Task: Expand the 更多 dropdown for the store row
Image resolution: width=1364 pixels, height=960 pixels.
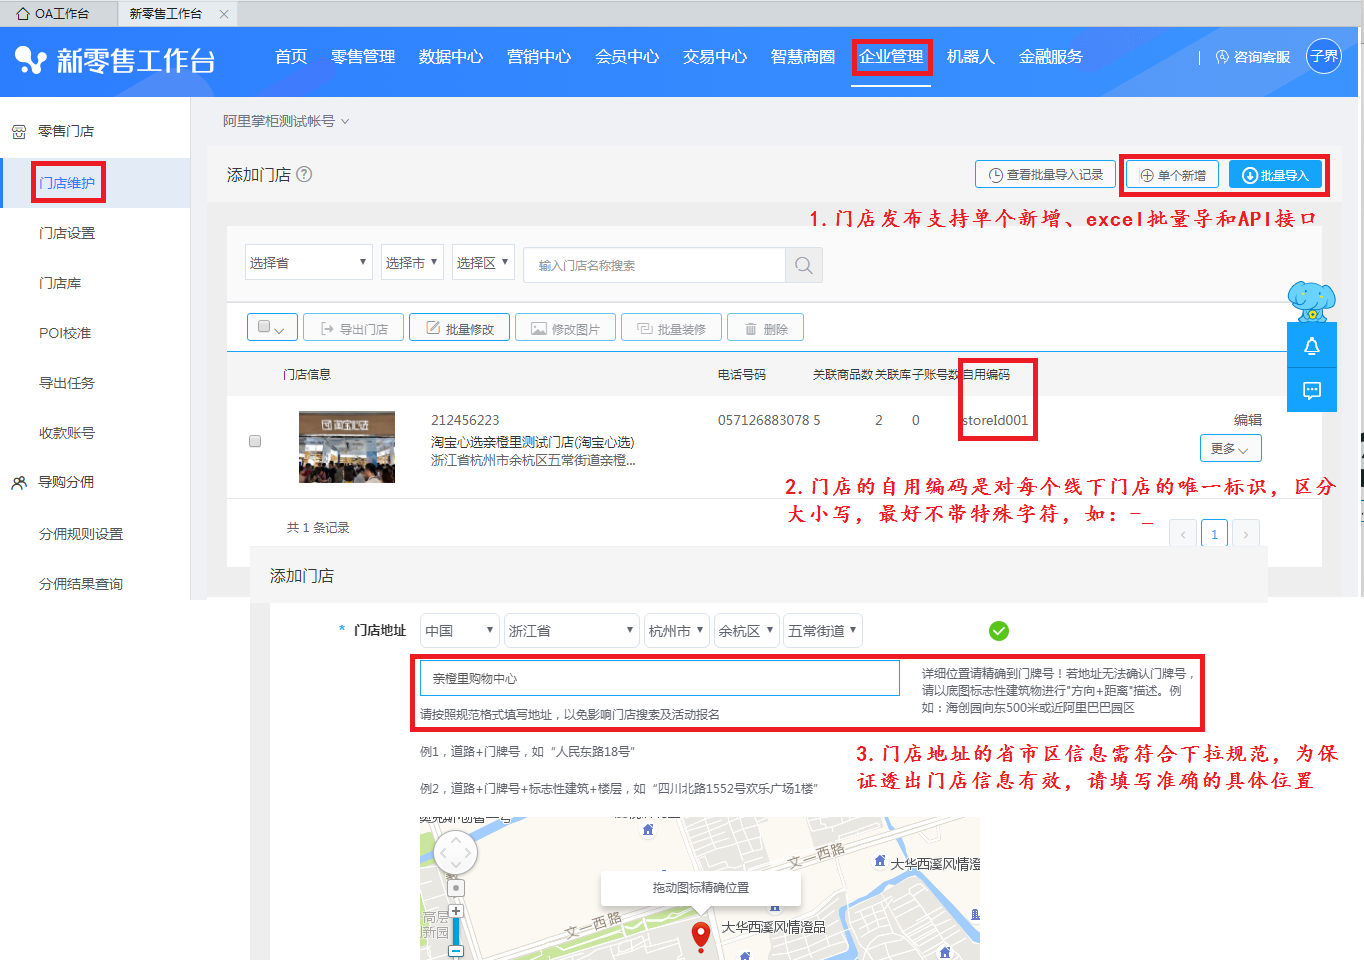Action: tap(1230, 448)
